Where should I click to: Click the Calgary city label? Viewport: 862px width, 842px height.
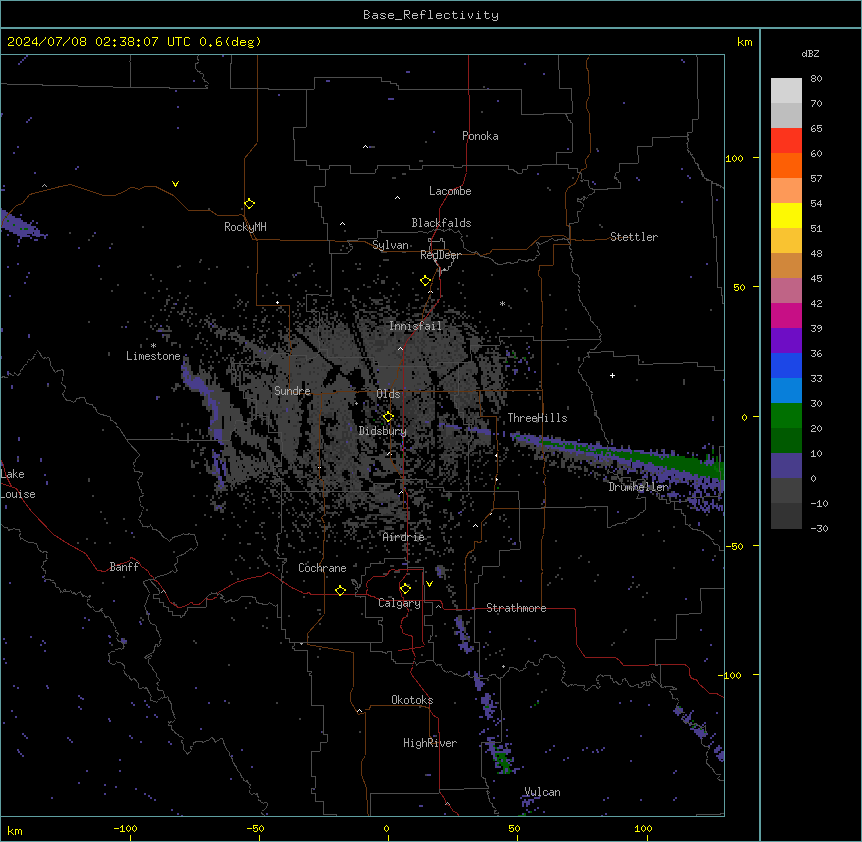399,603
